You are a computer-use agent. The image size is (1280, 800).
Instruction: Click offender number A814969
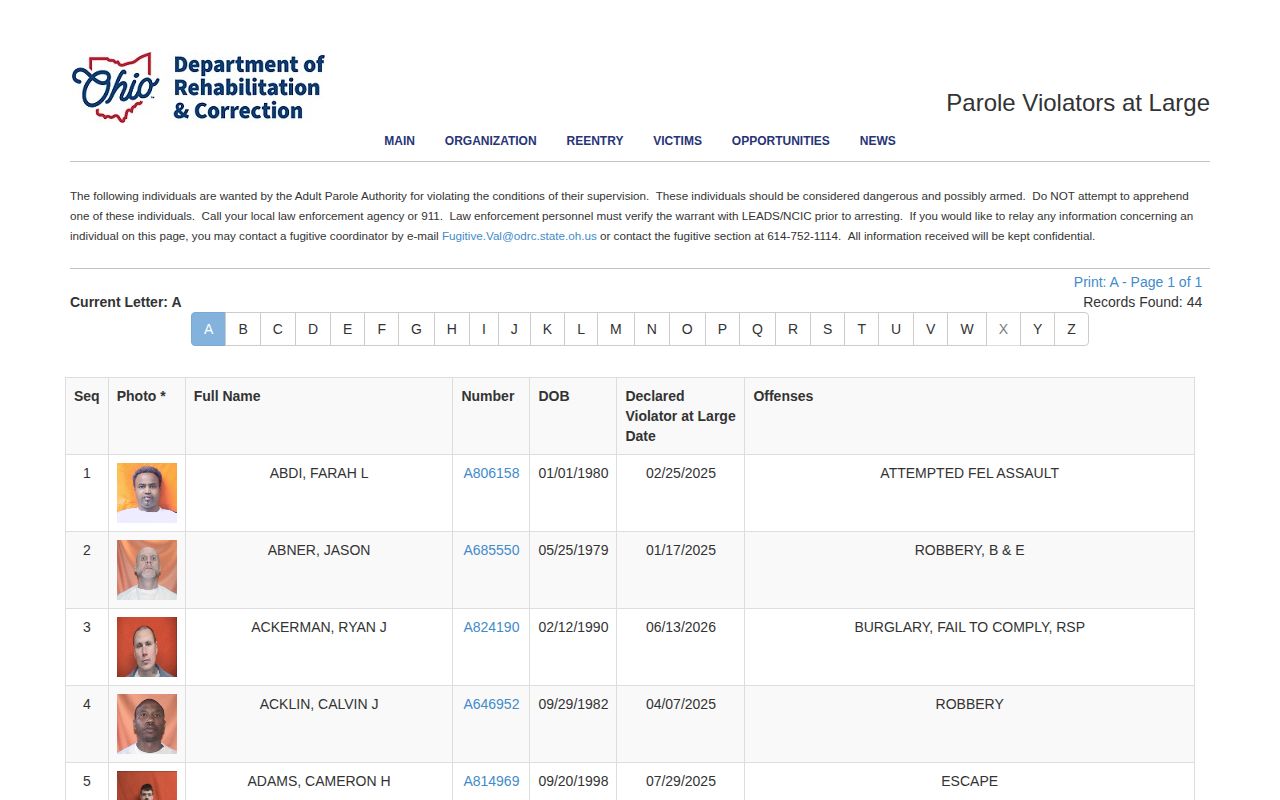point(491,781)
